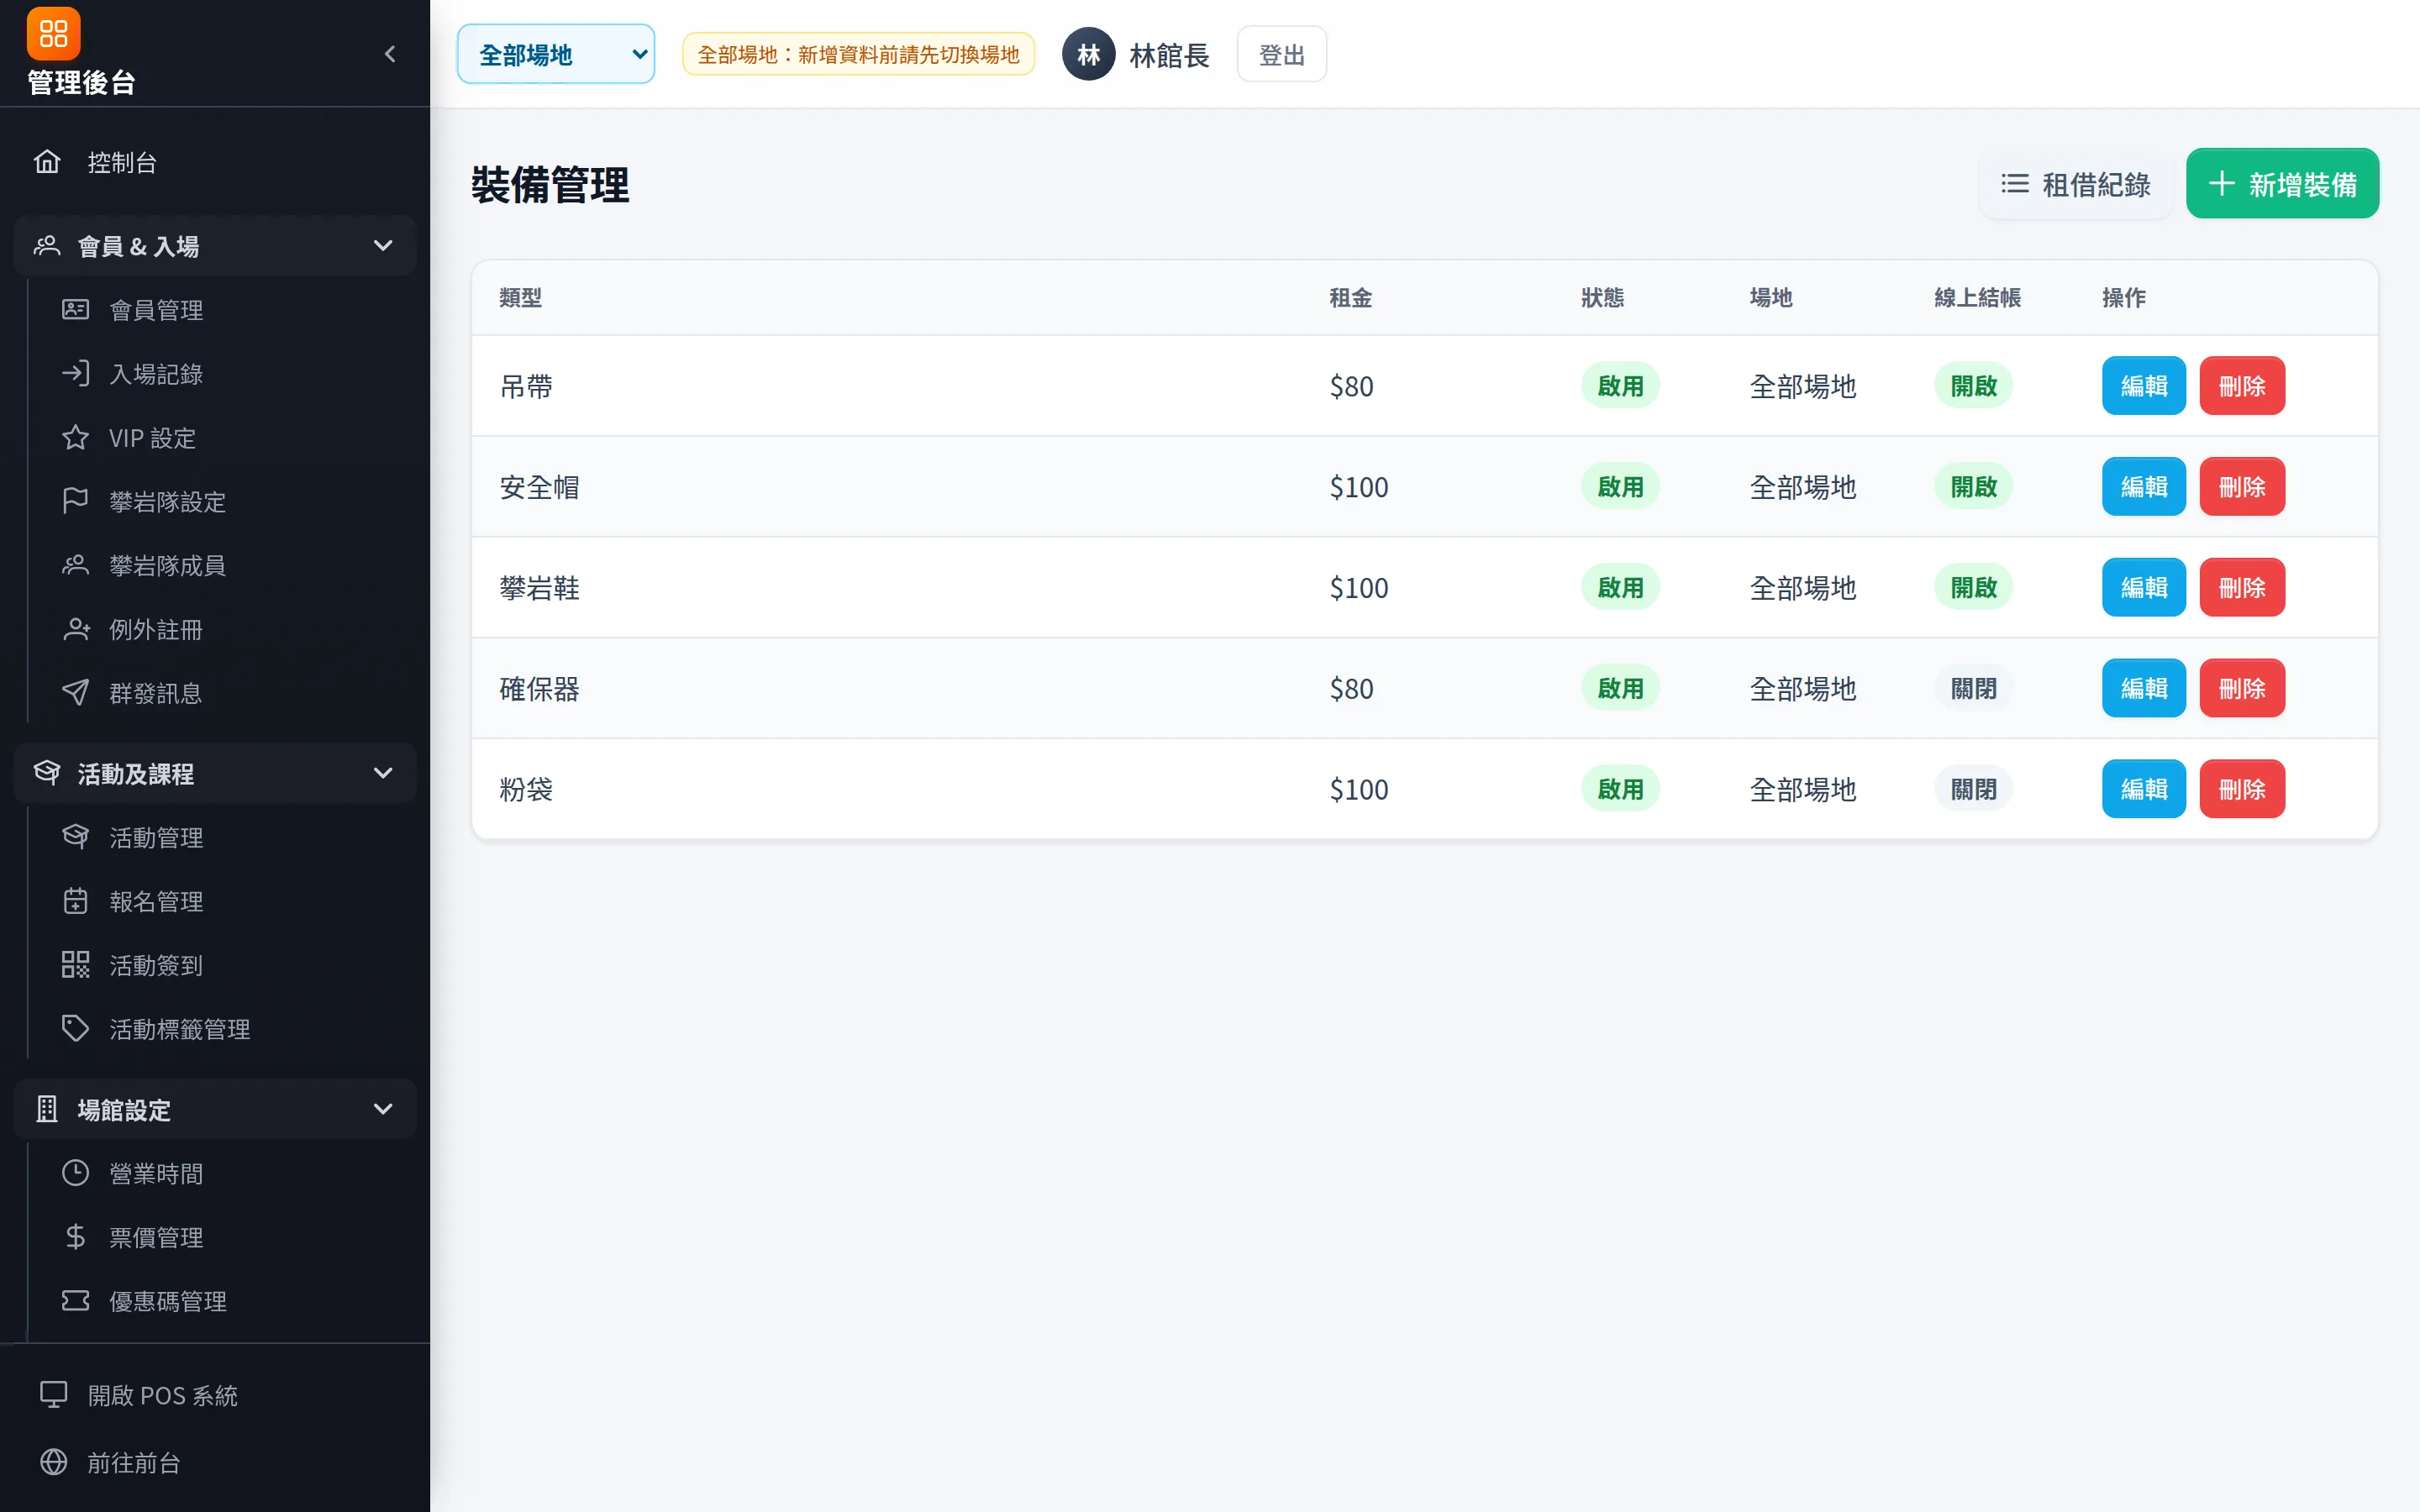2420x1512 pixels.
Task: Open 攀岩隊設定 flag icon
Action: 75,501
